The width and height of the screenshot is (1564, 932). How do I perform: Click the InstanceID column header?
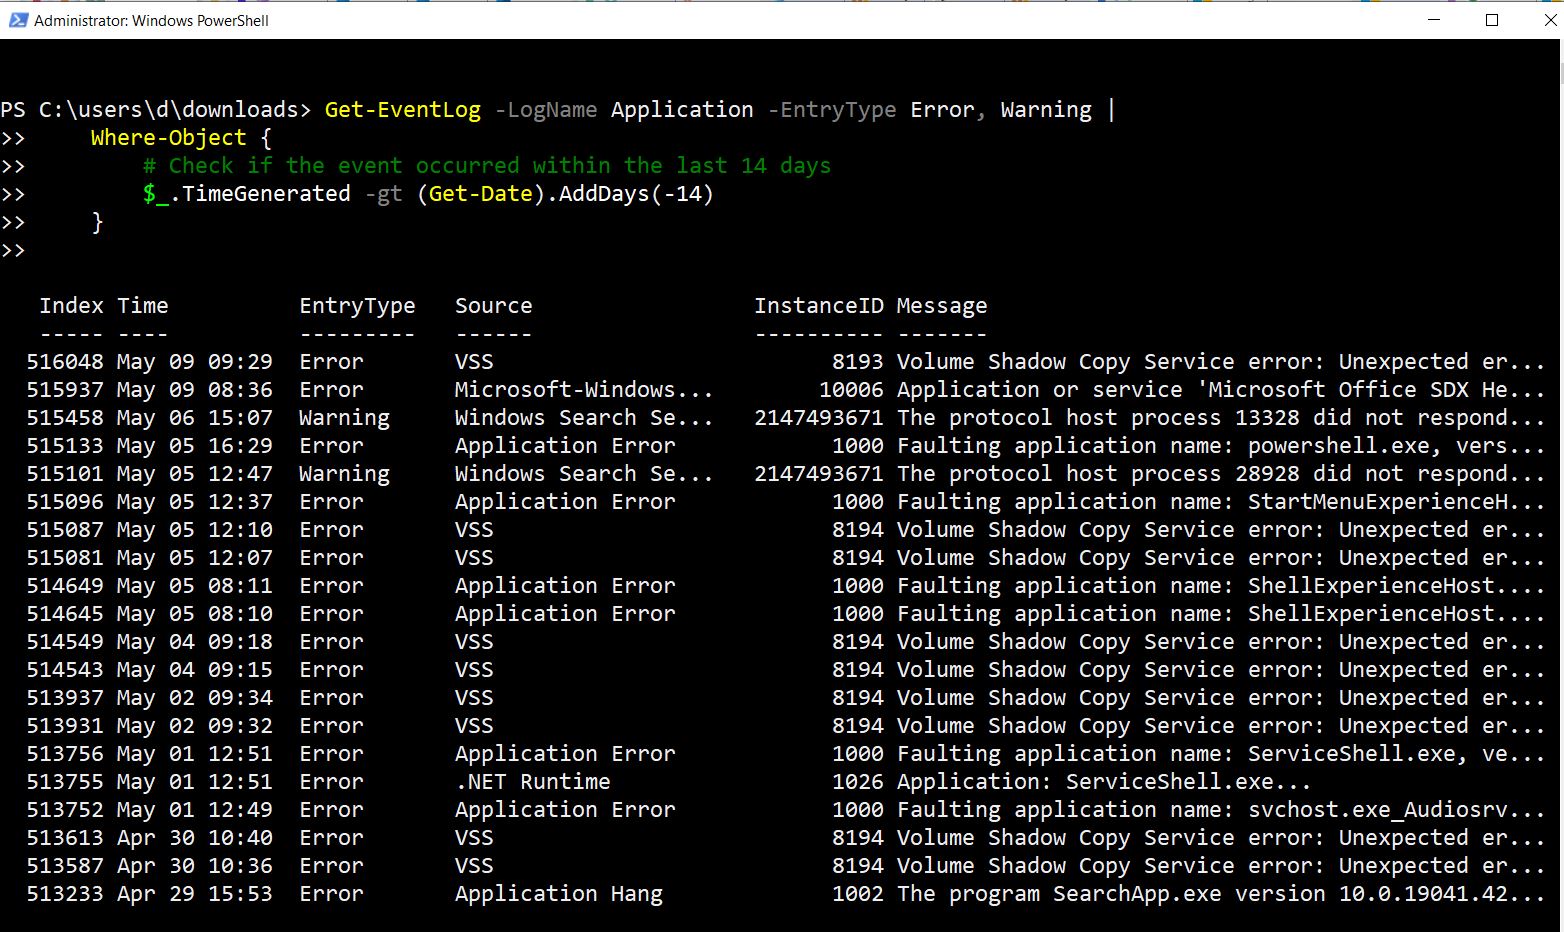[818, 306]
